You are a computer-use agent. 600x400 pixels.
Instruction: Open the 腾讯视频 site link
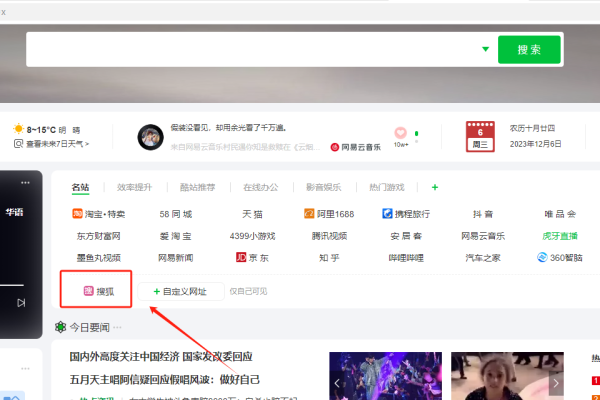click(x=329, y=236)
